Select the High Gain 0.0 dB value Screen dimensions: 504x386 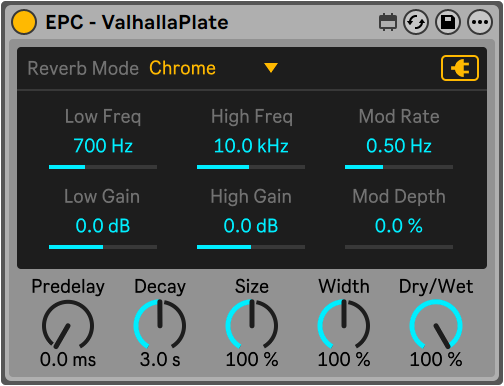click(251, 226)
